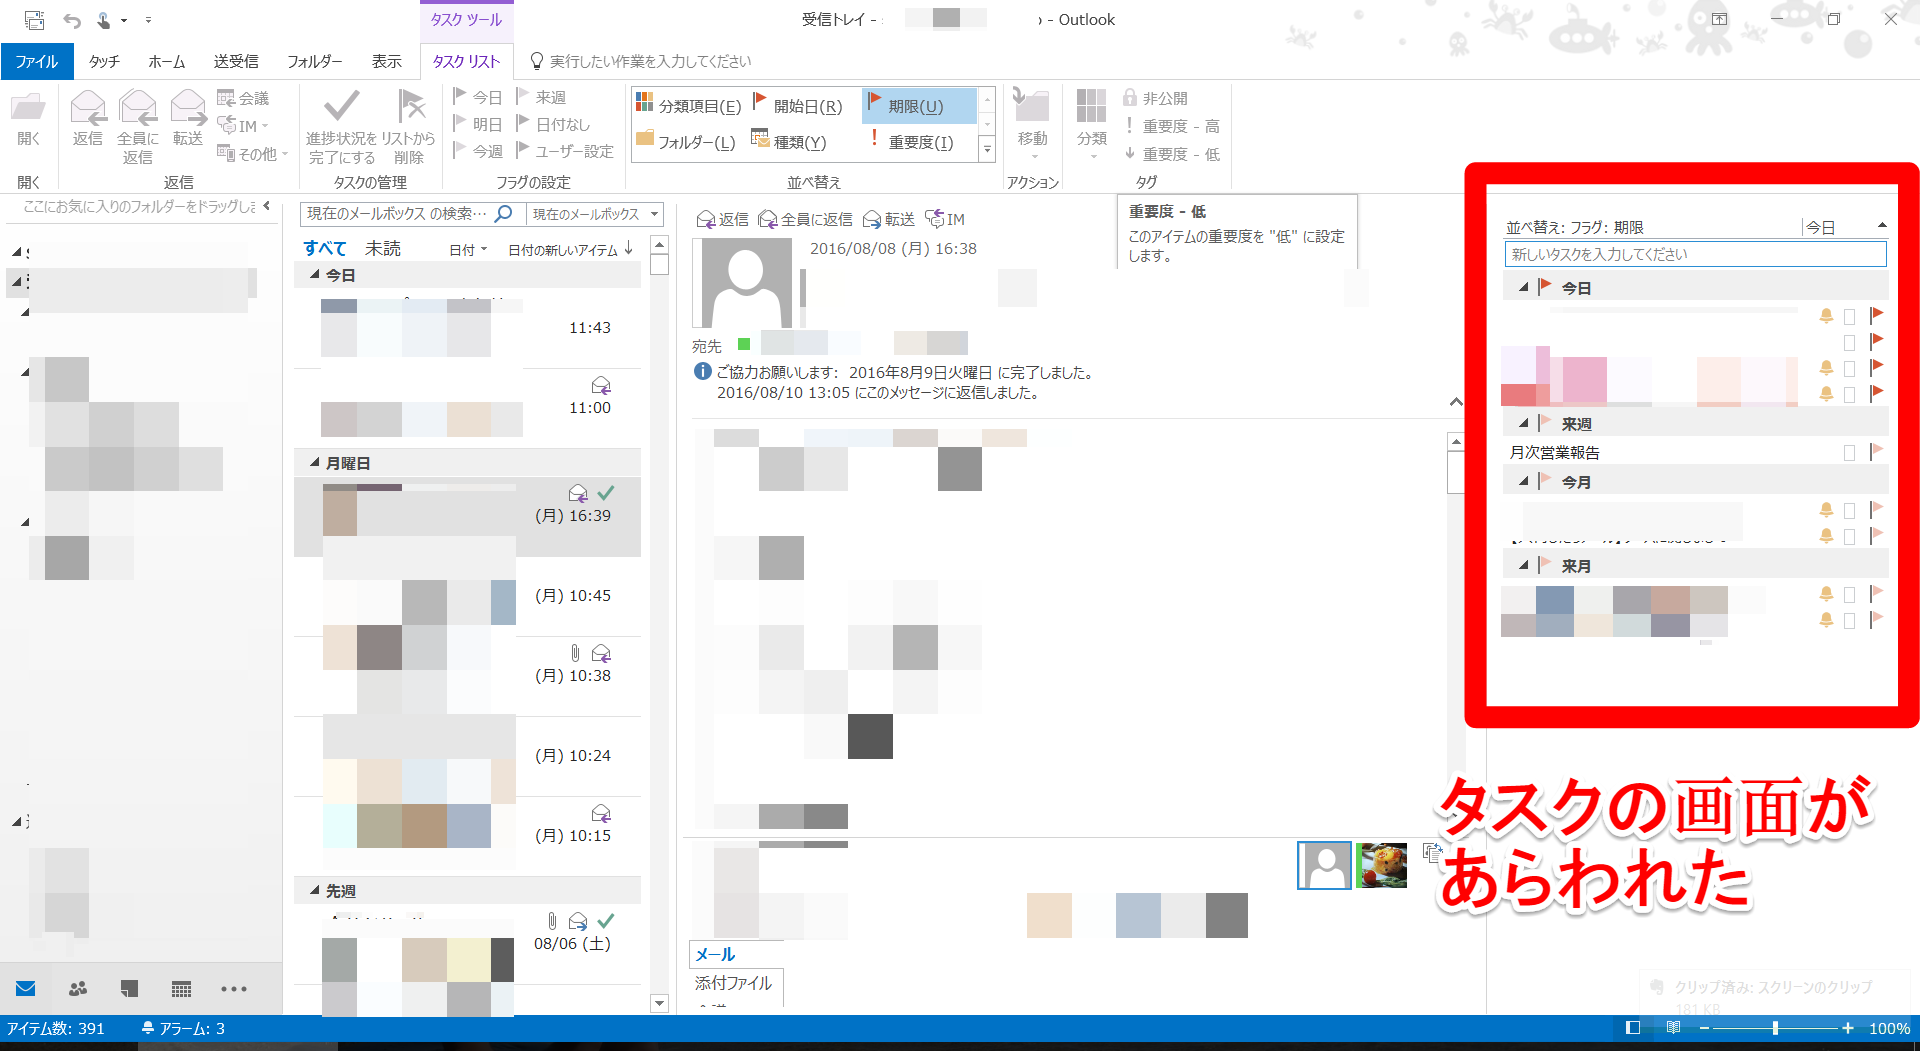
Task: Click the search magnifier icon
Action: pyautogui.click(x=504, y=213)
